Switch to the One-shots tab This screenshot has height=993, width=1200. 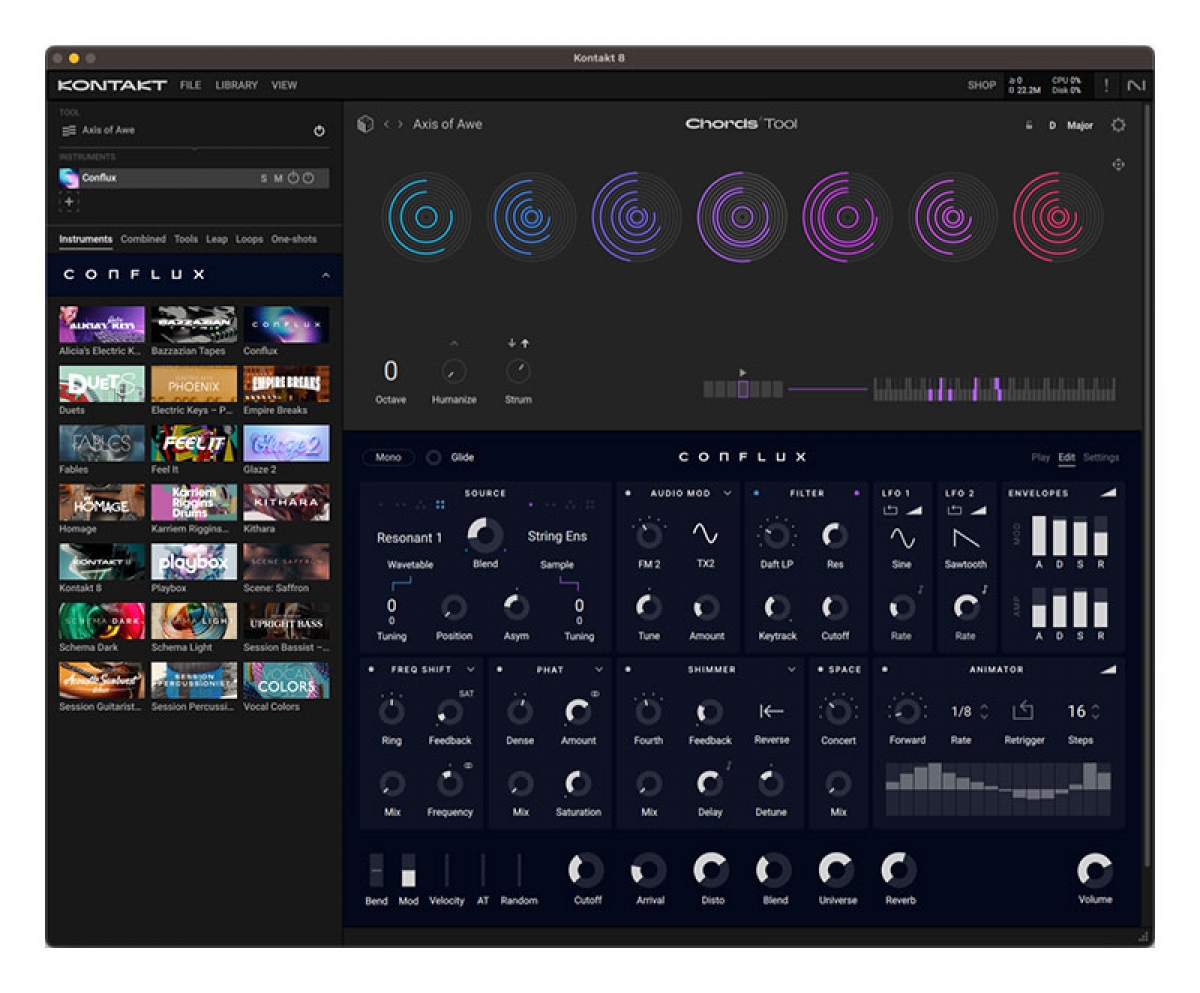click(x=294, y=239)
